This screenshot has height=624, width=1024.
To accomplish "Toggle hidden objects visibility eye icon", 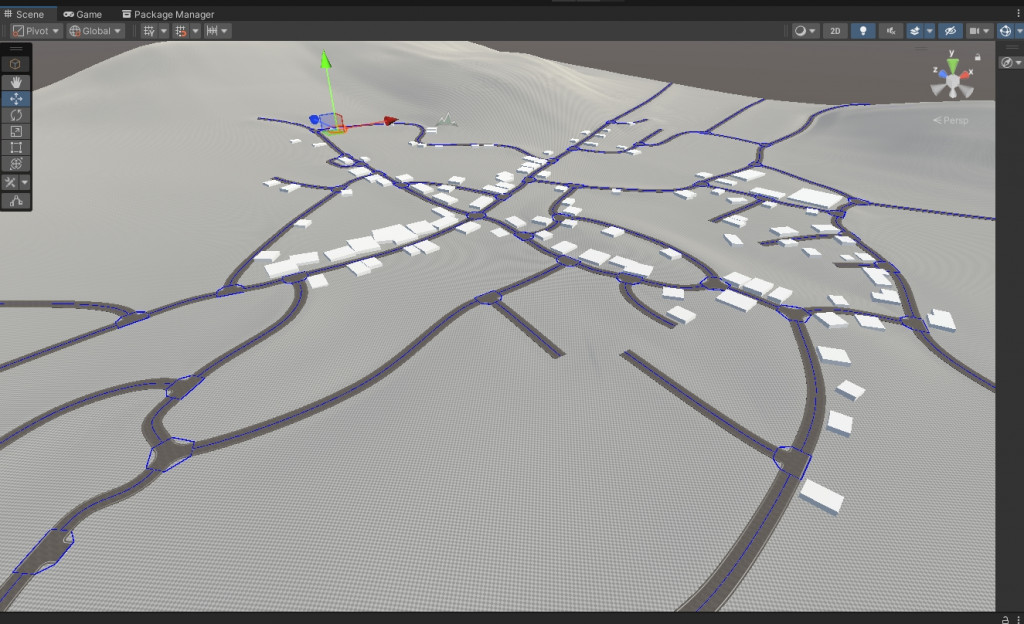I will pyautogui.click(x=950, y=31).
